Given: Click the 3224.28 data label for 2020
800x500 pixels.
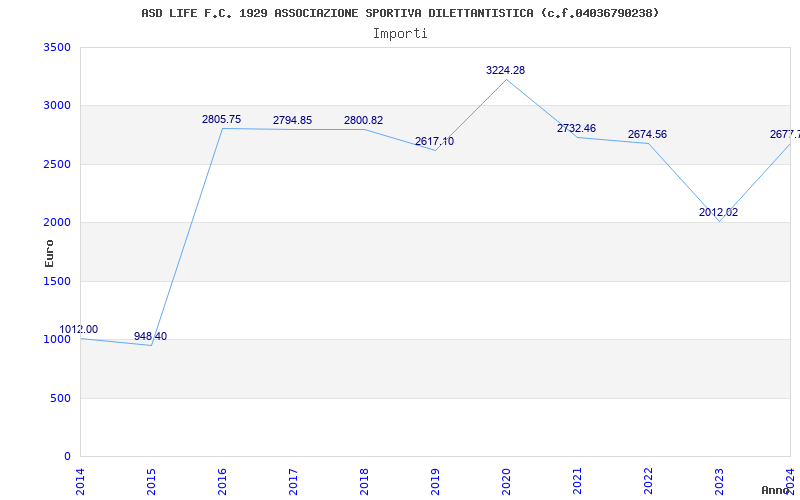Looking at the screenshot, I should pos(505,70).
